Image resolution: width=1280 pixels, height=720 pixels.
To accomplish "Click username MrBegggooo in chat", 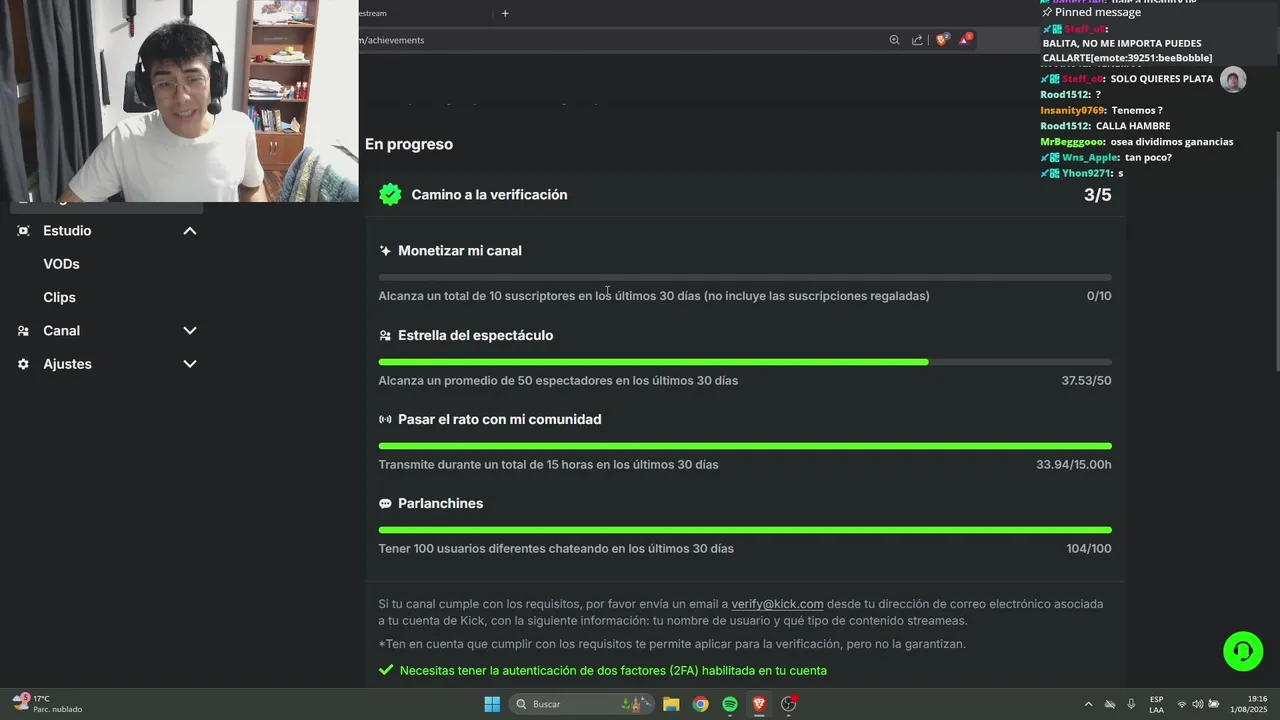I will point(1072,142).
